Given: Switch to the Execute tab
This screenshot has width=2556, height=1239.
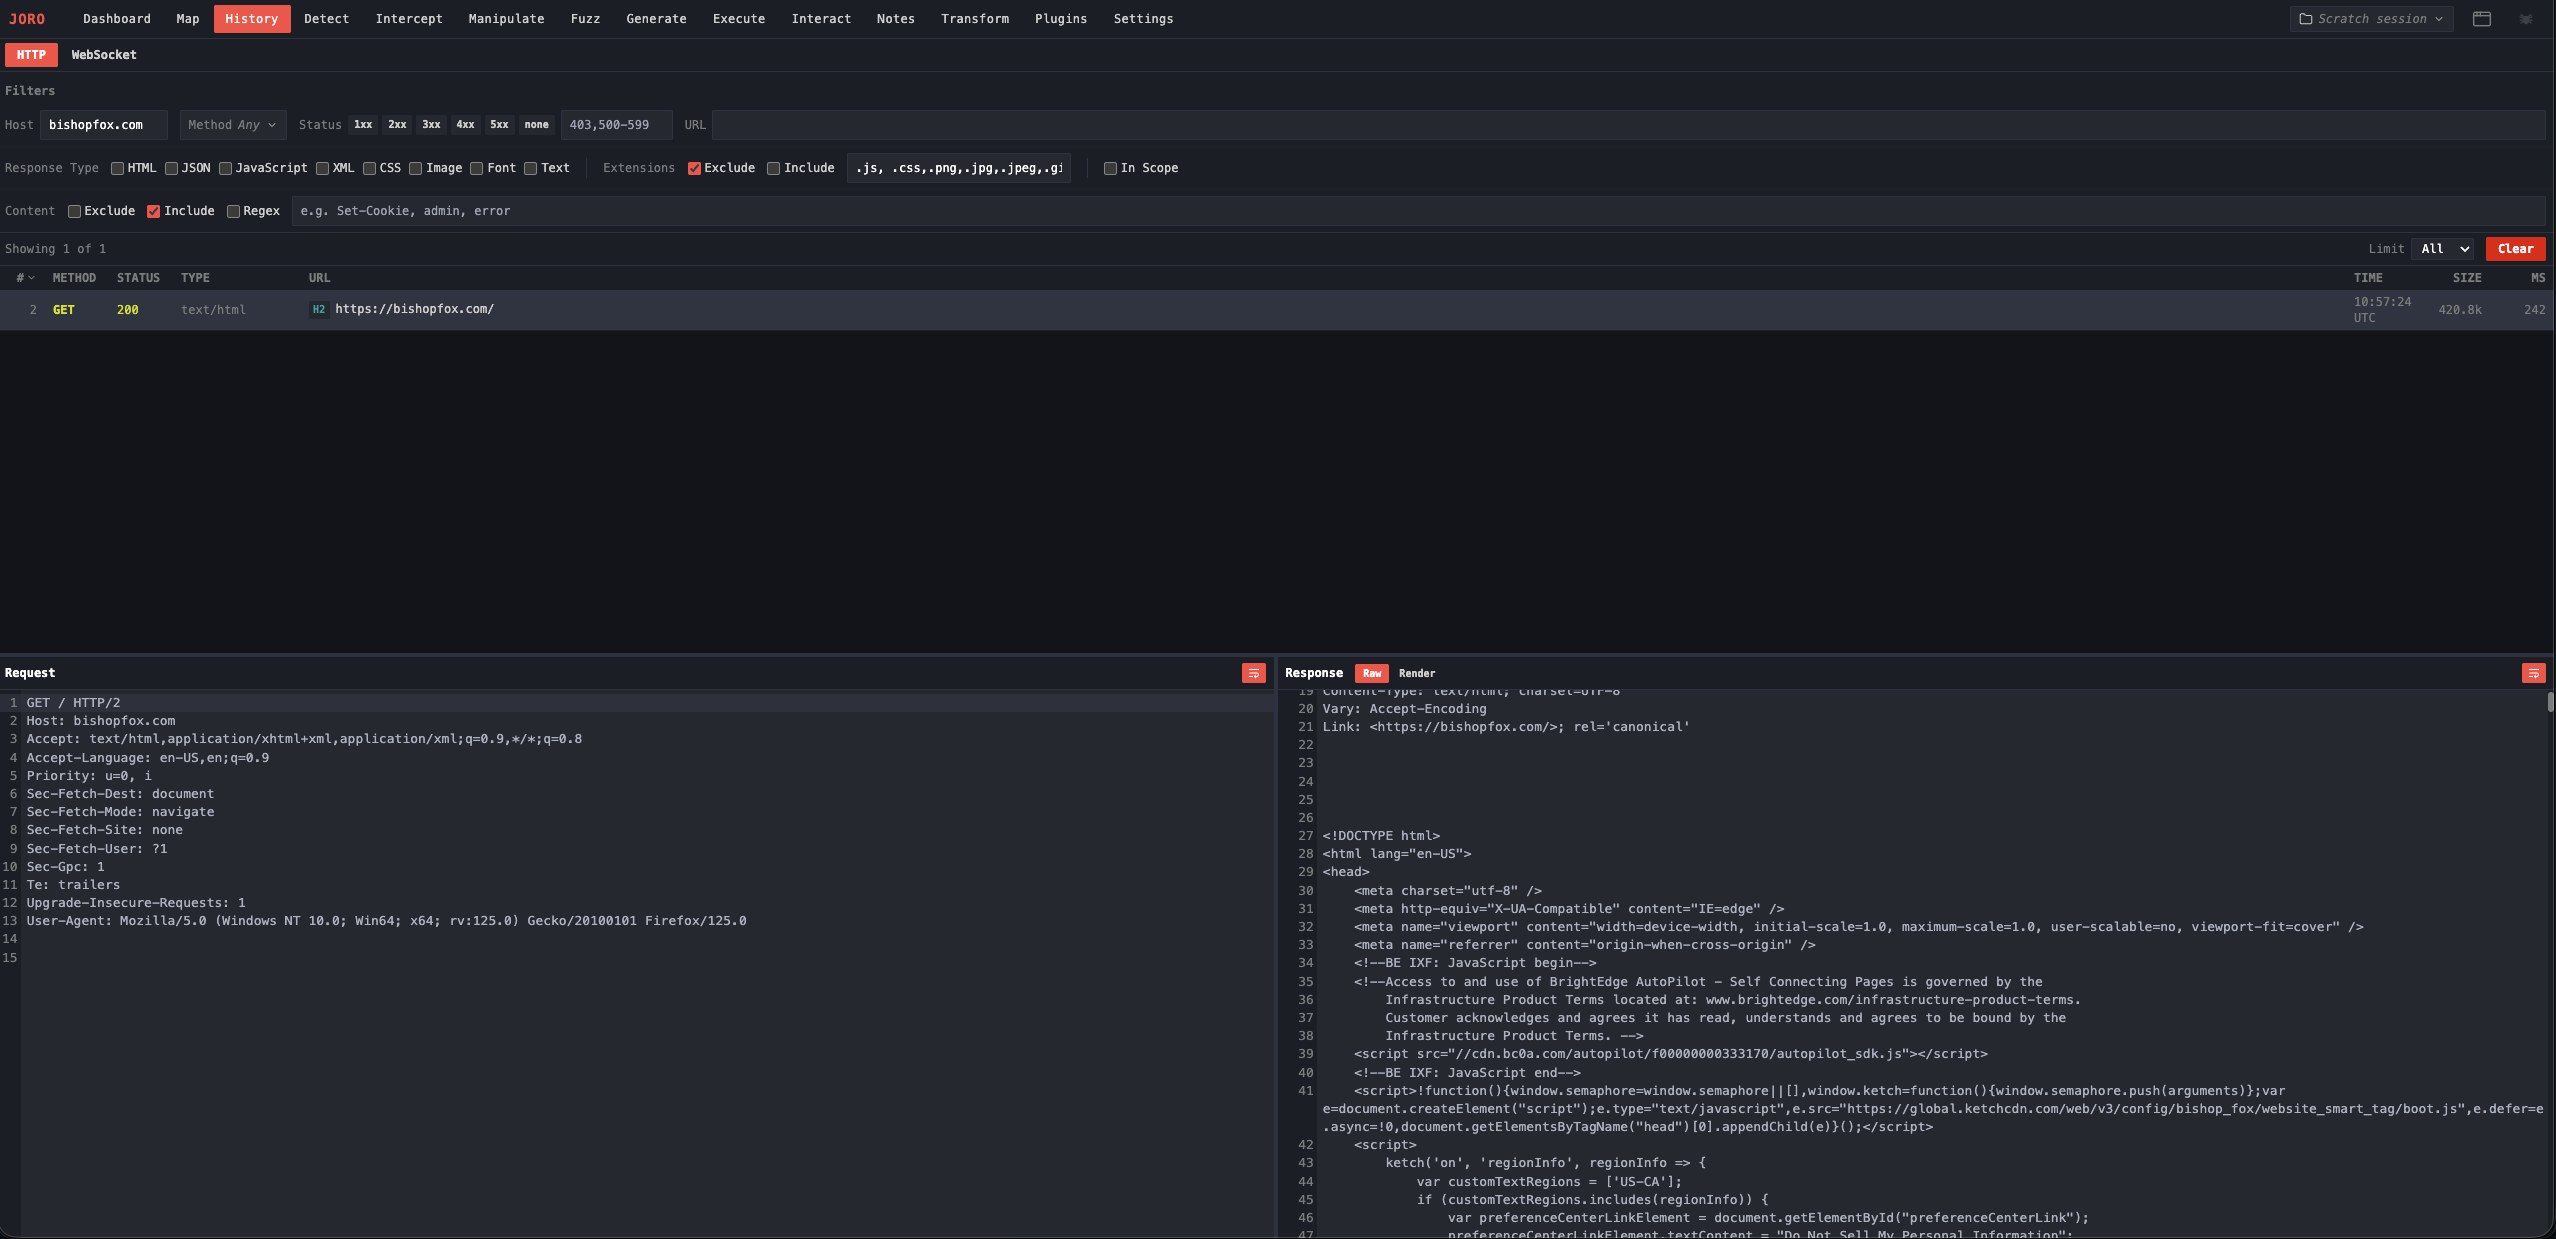Looking at the screenshot, I should tap(739, 19).
